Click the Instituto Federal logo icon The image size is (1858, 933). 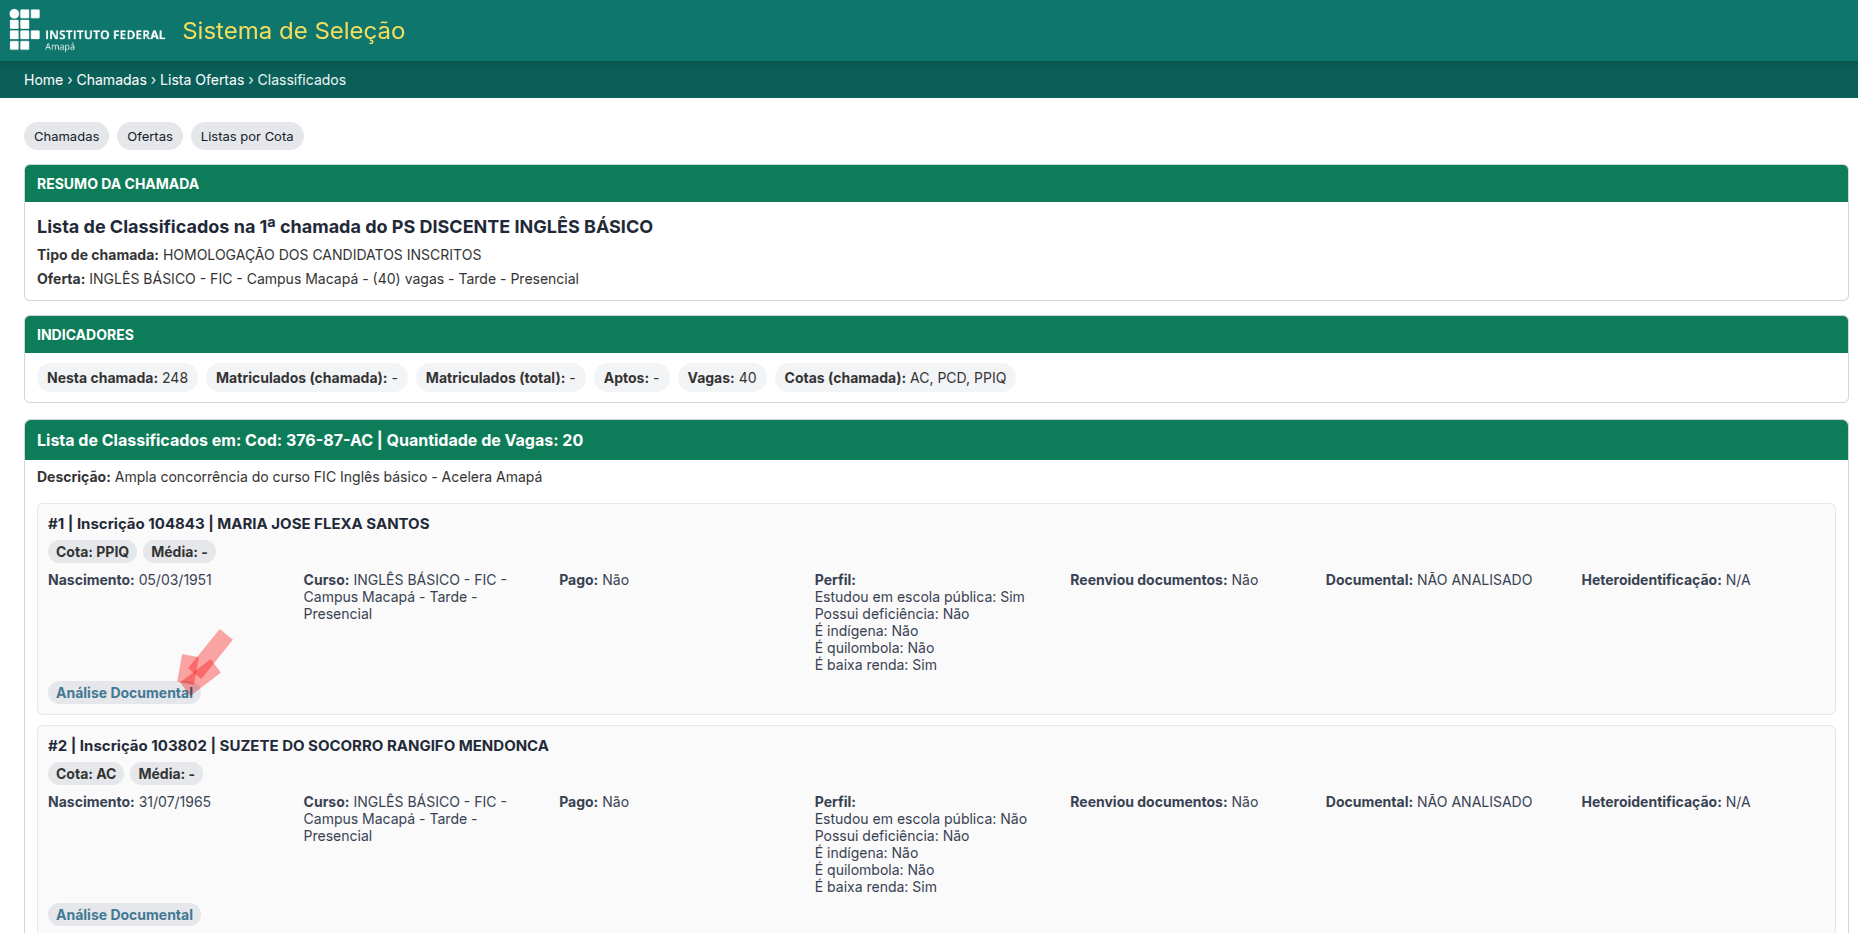(25, 29)
